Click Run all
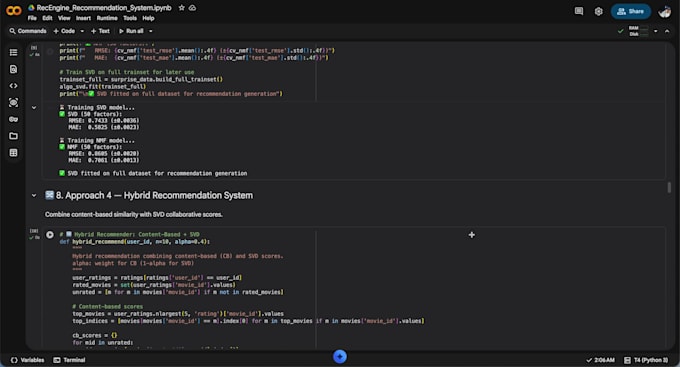Image resolution: width=680 pixels, height=367 pixels. [131, 31]
